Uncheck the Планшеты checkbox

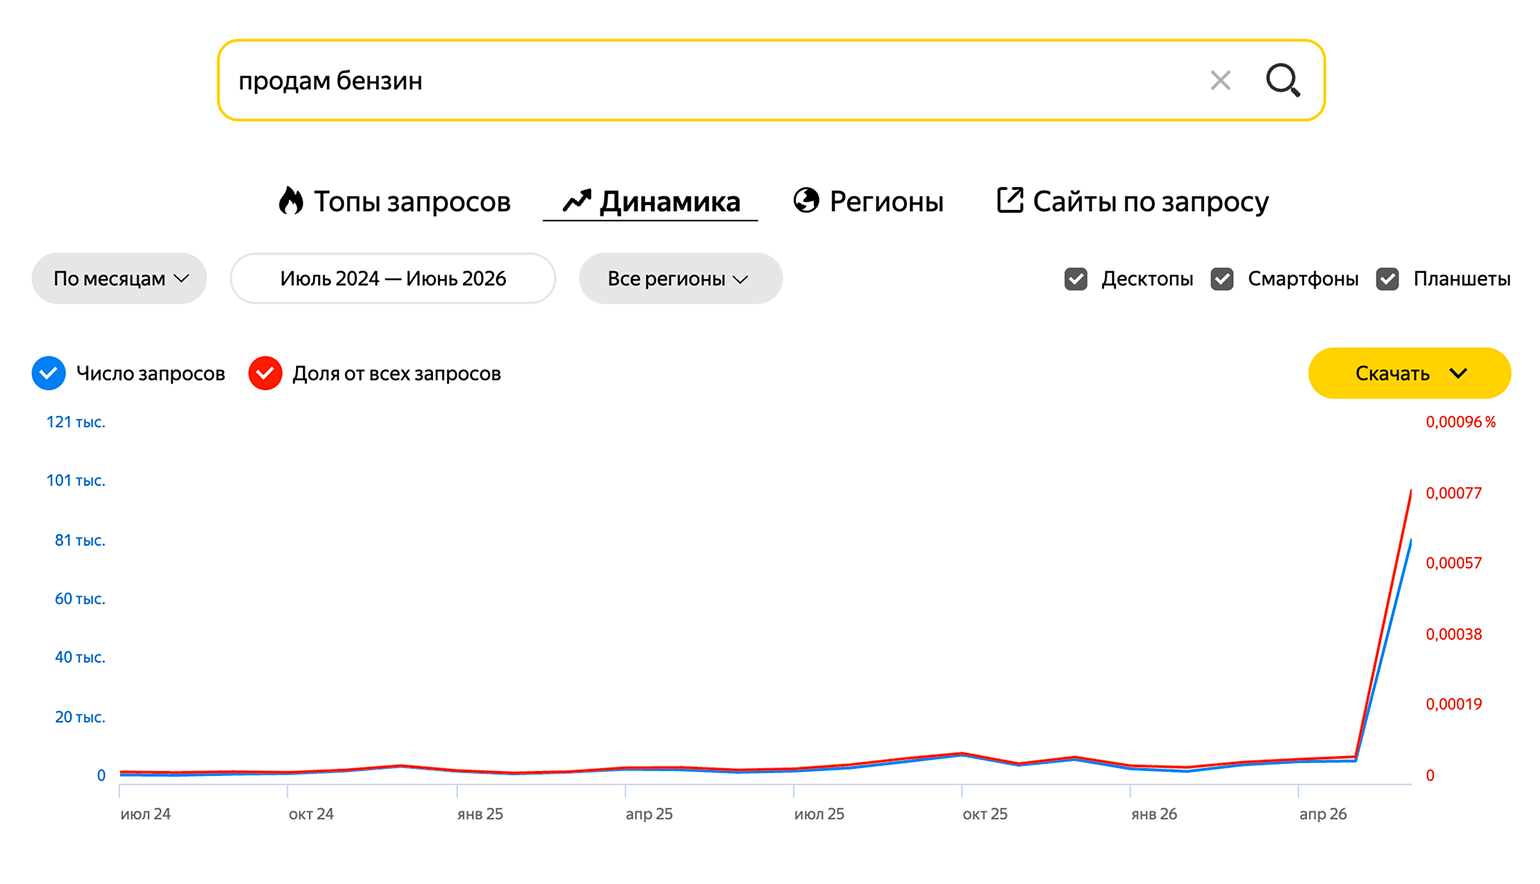[x=1388, y=279]
